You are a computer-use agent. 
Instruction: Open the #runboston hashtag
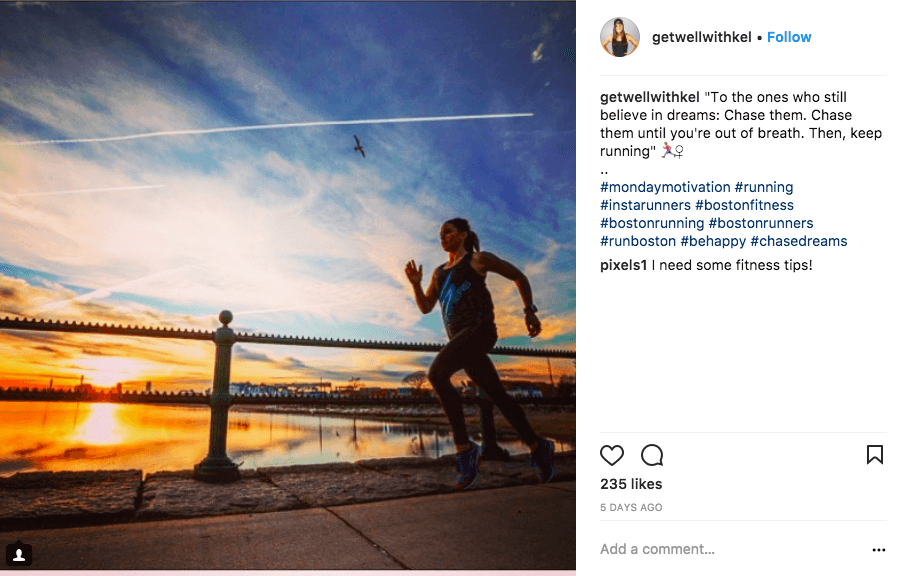pos(638,241)
